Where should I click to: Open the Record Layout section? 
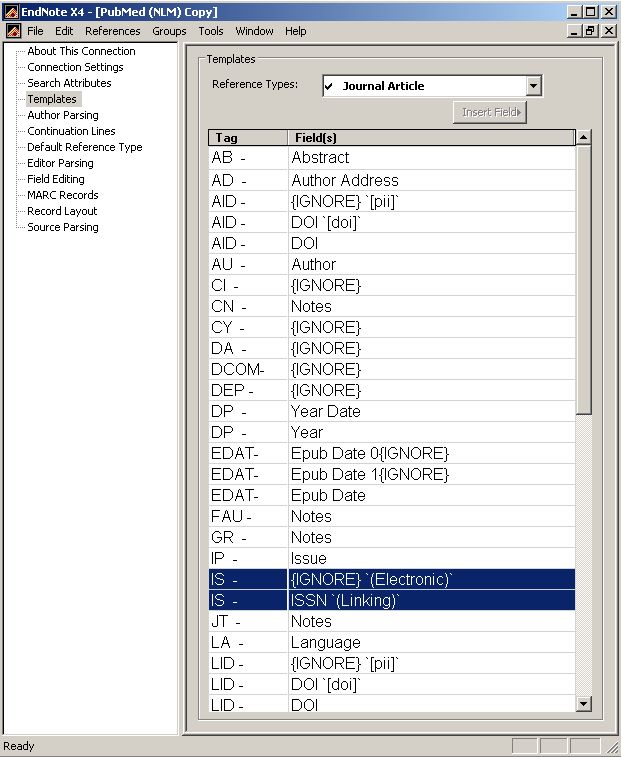tap(62, 210)
